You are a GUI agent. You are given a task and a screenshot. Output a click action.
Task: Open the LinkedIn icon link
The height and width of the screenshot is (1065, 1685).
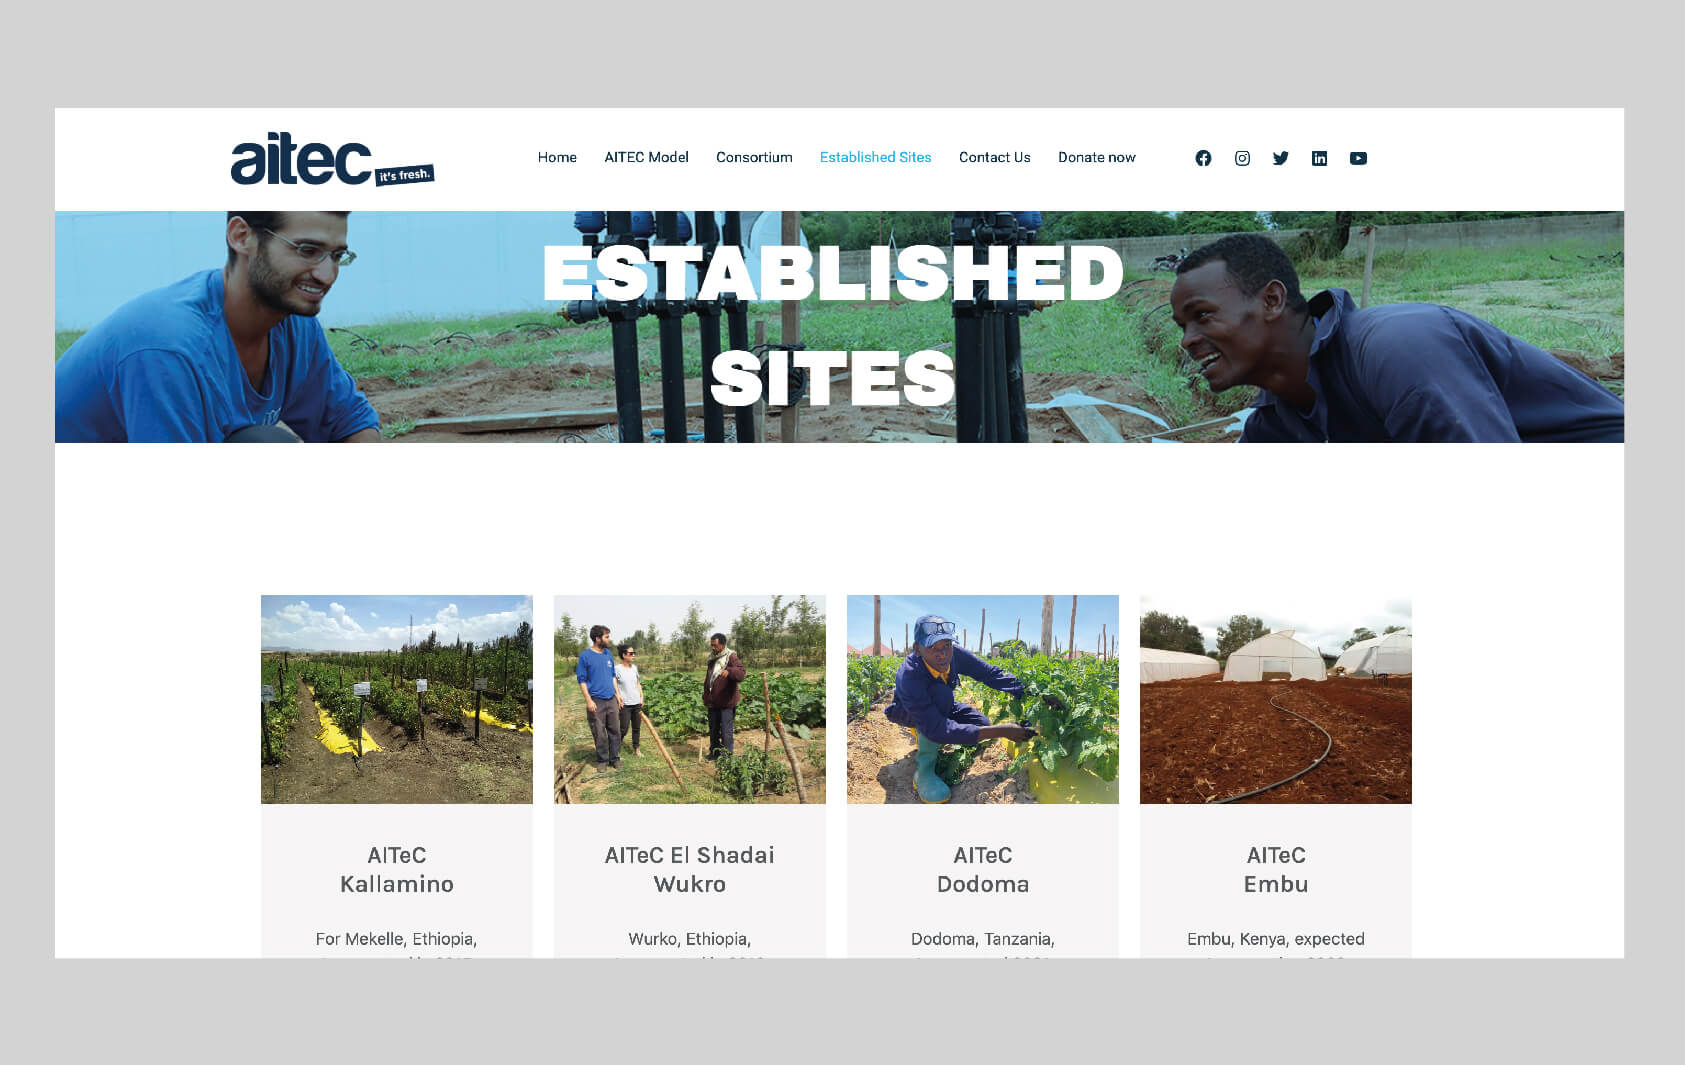1319,158
